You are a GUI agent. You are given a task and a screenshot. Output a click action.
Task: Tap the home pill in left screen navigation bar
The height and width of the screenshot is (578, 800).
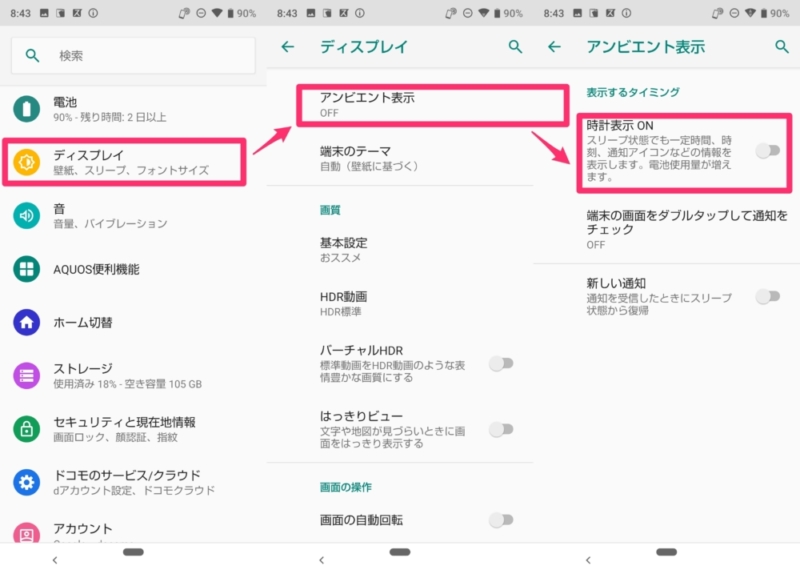pos(133,552)
